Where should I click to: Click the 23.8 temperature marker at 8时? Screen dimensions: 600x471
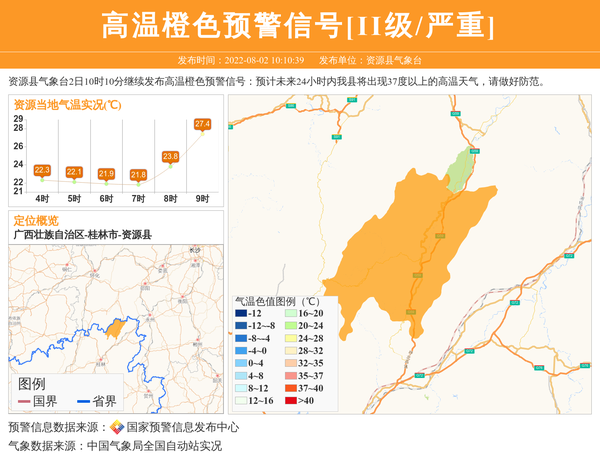[170, 156]
